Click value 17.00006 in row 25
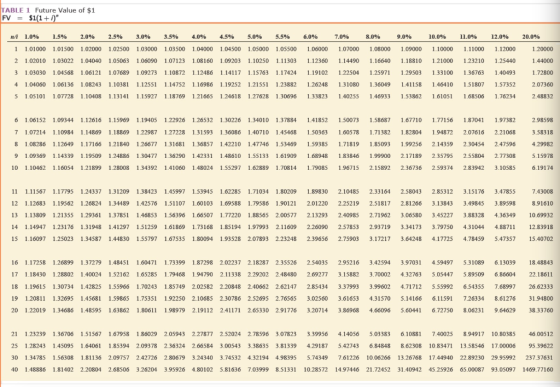 point(503,346)
